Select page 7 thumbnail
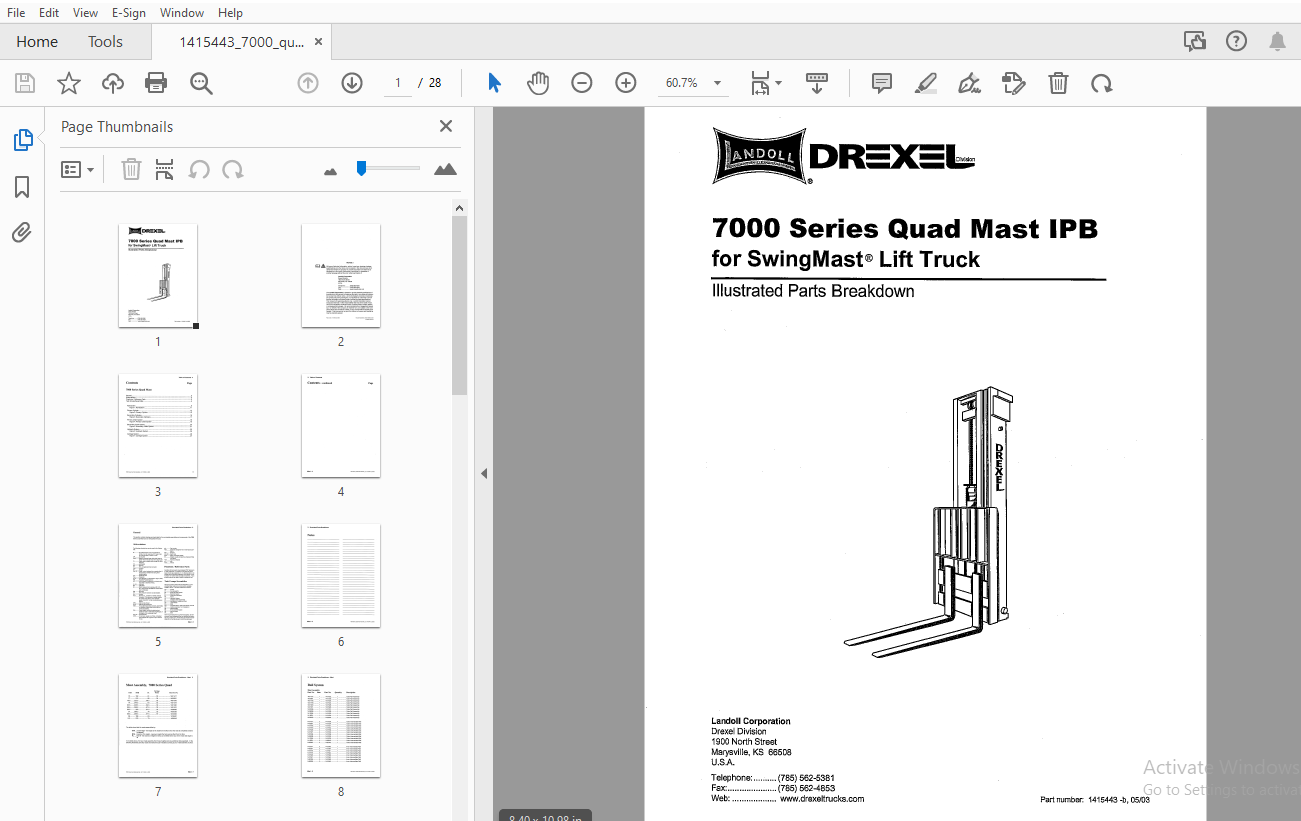Screen dimensions: 1301x821 [158, 726]
